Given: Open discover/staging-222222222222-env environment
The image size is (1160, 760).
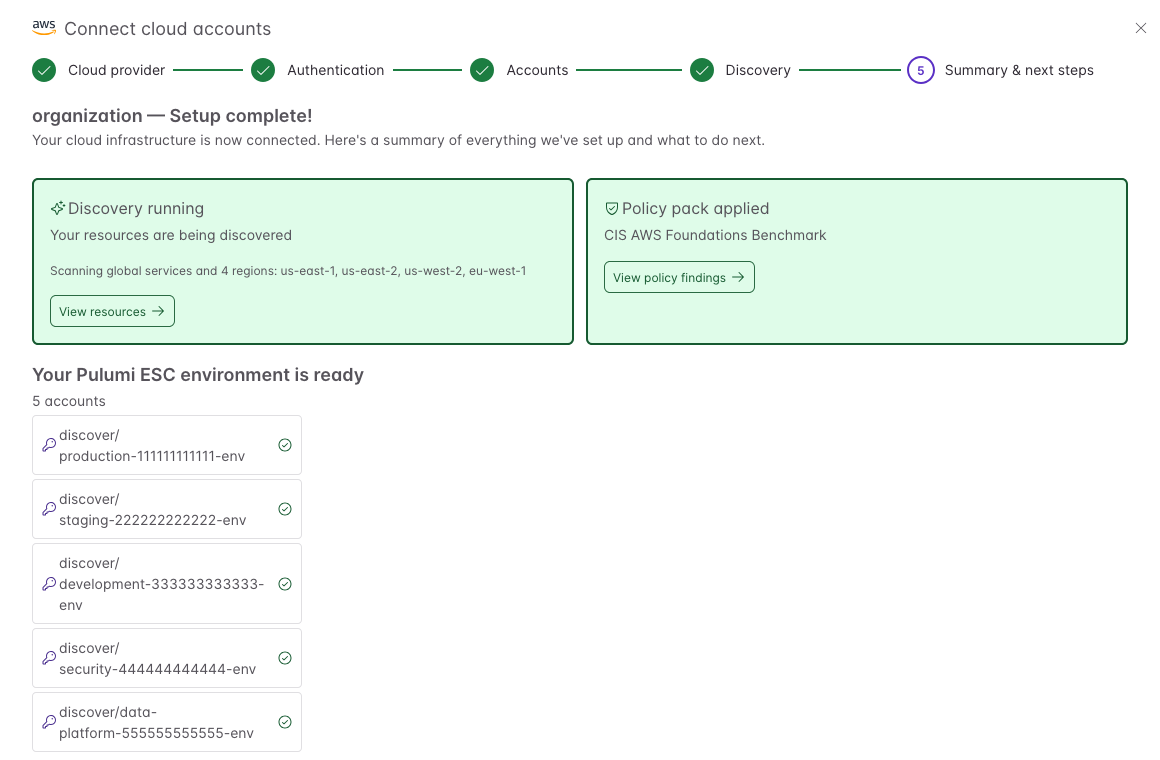Looking at the screenshot, I should pos(167,509).
